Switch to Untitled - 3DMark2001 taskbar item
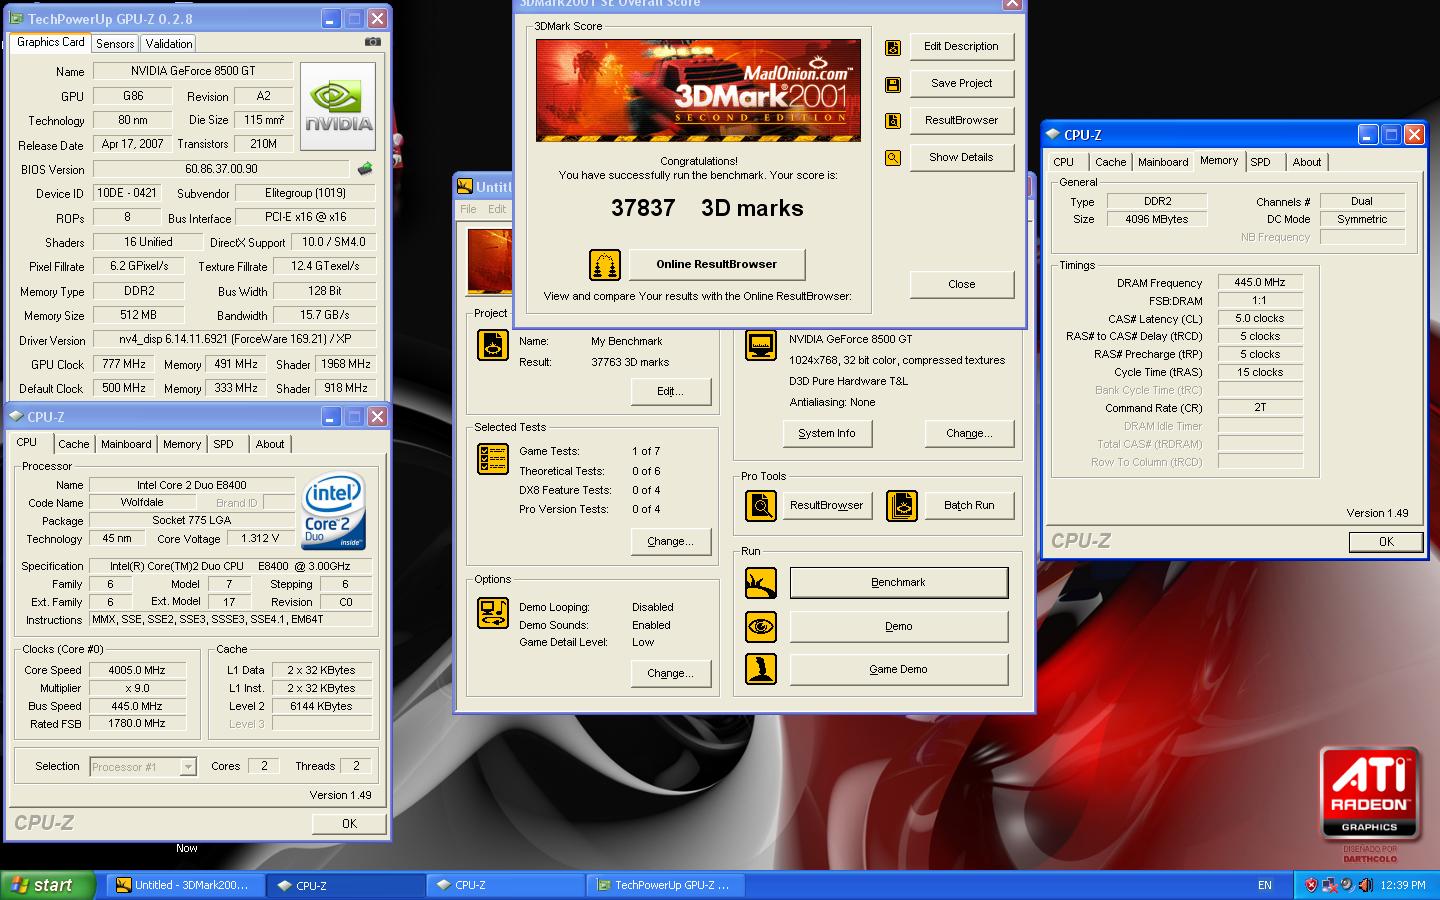The image size is (1440, 900). click(x=185, y=885)
